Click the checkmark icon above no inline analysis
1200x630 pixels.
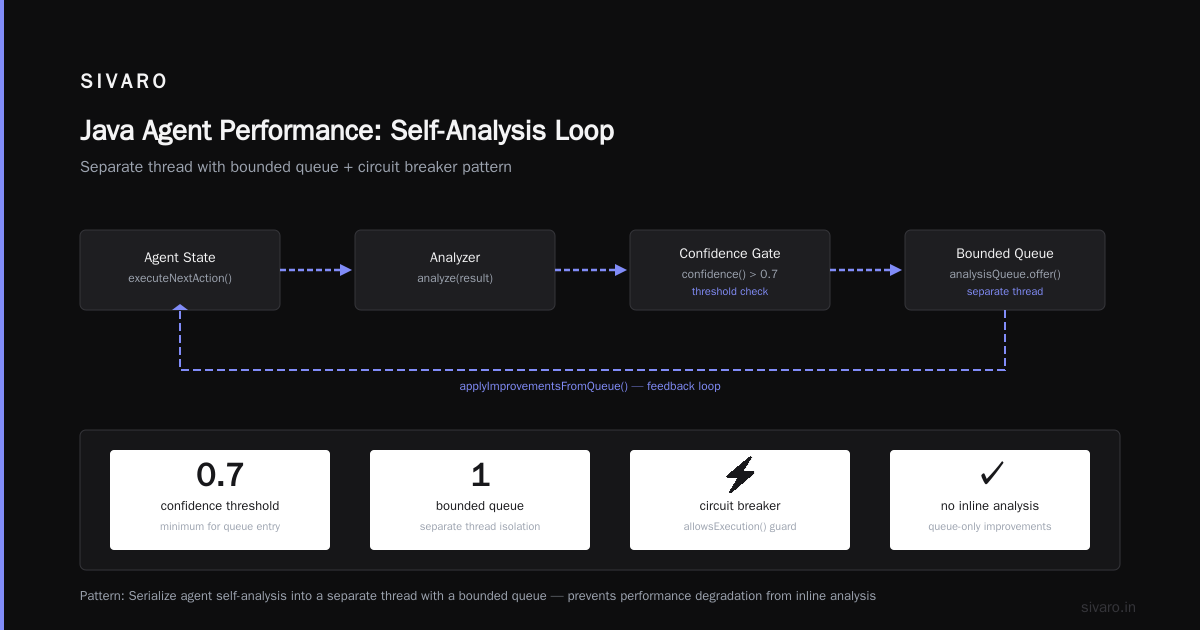990,474
